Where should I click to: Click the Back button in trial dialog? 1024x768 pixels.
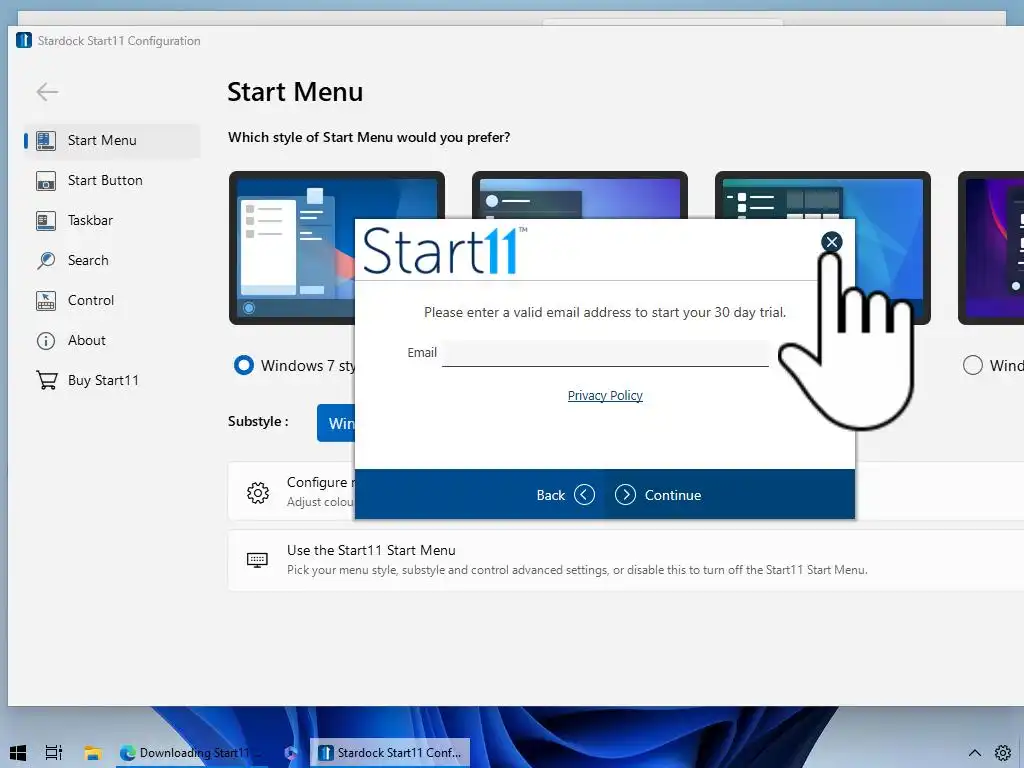coord(565,495)
